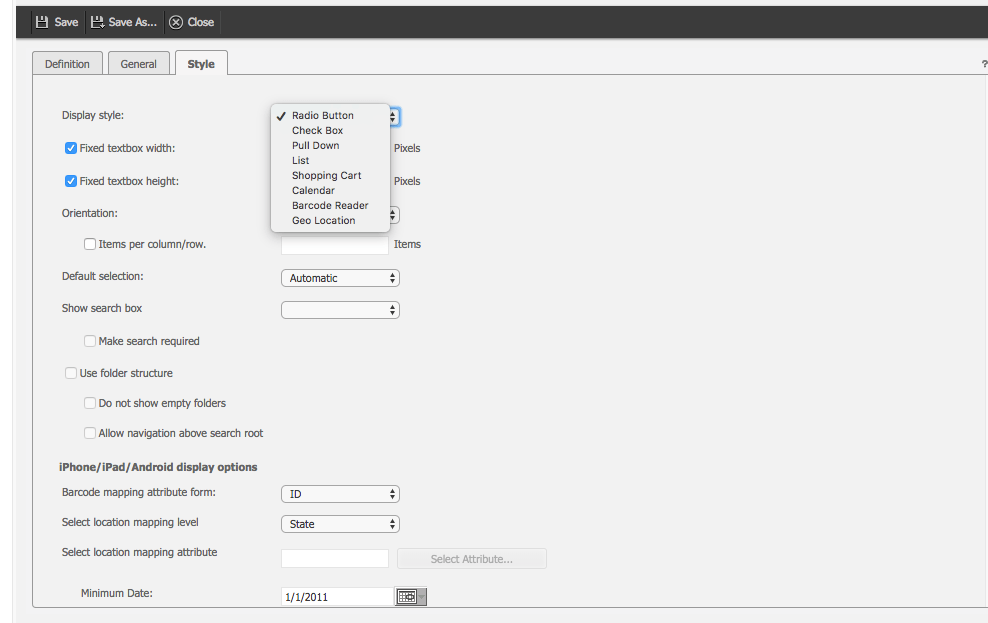Switch to the Definition tab
The width and height of the screenshot is (988, 623).
(x=67, y=64)
